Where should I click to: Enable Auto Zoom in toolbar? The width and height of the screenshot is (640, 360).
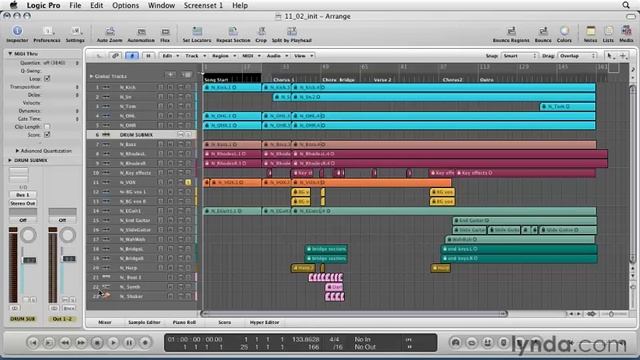click(x=109, y=31)
